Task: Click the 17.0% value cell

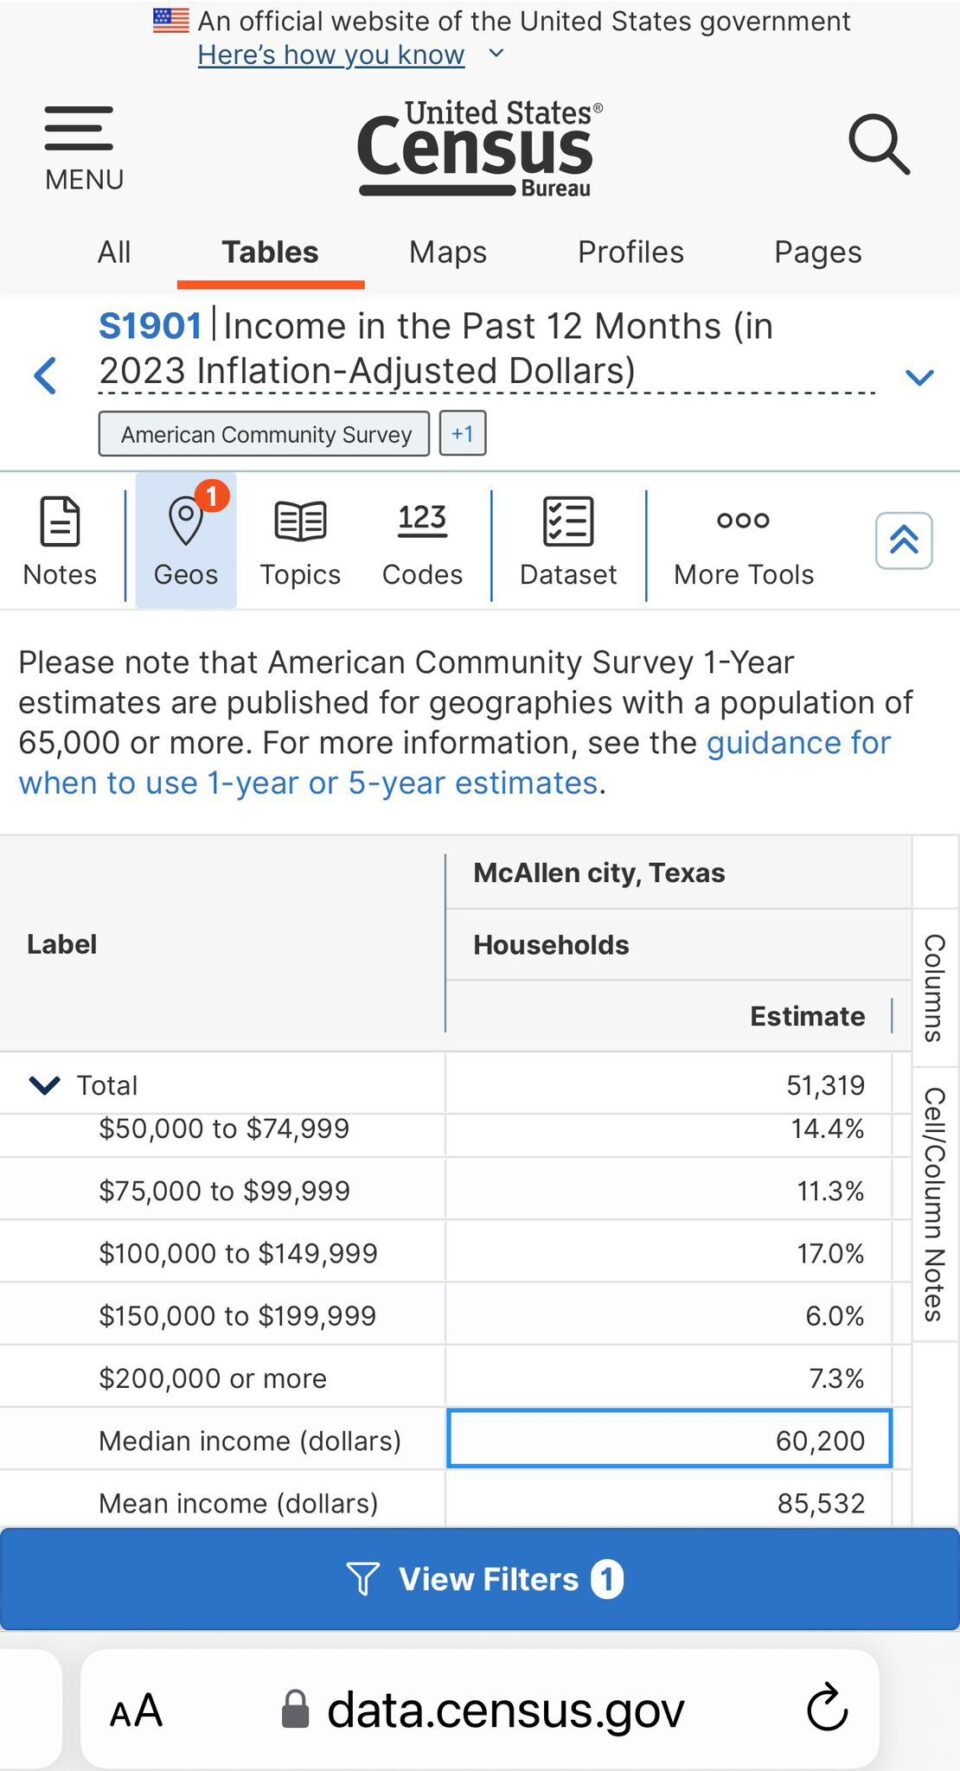Action: click(x=669, y=1253)
